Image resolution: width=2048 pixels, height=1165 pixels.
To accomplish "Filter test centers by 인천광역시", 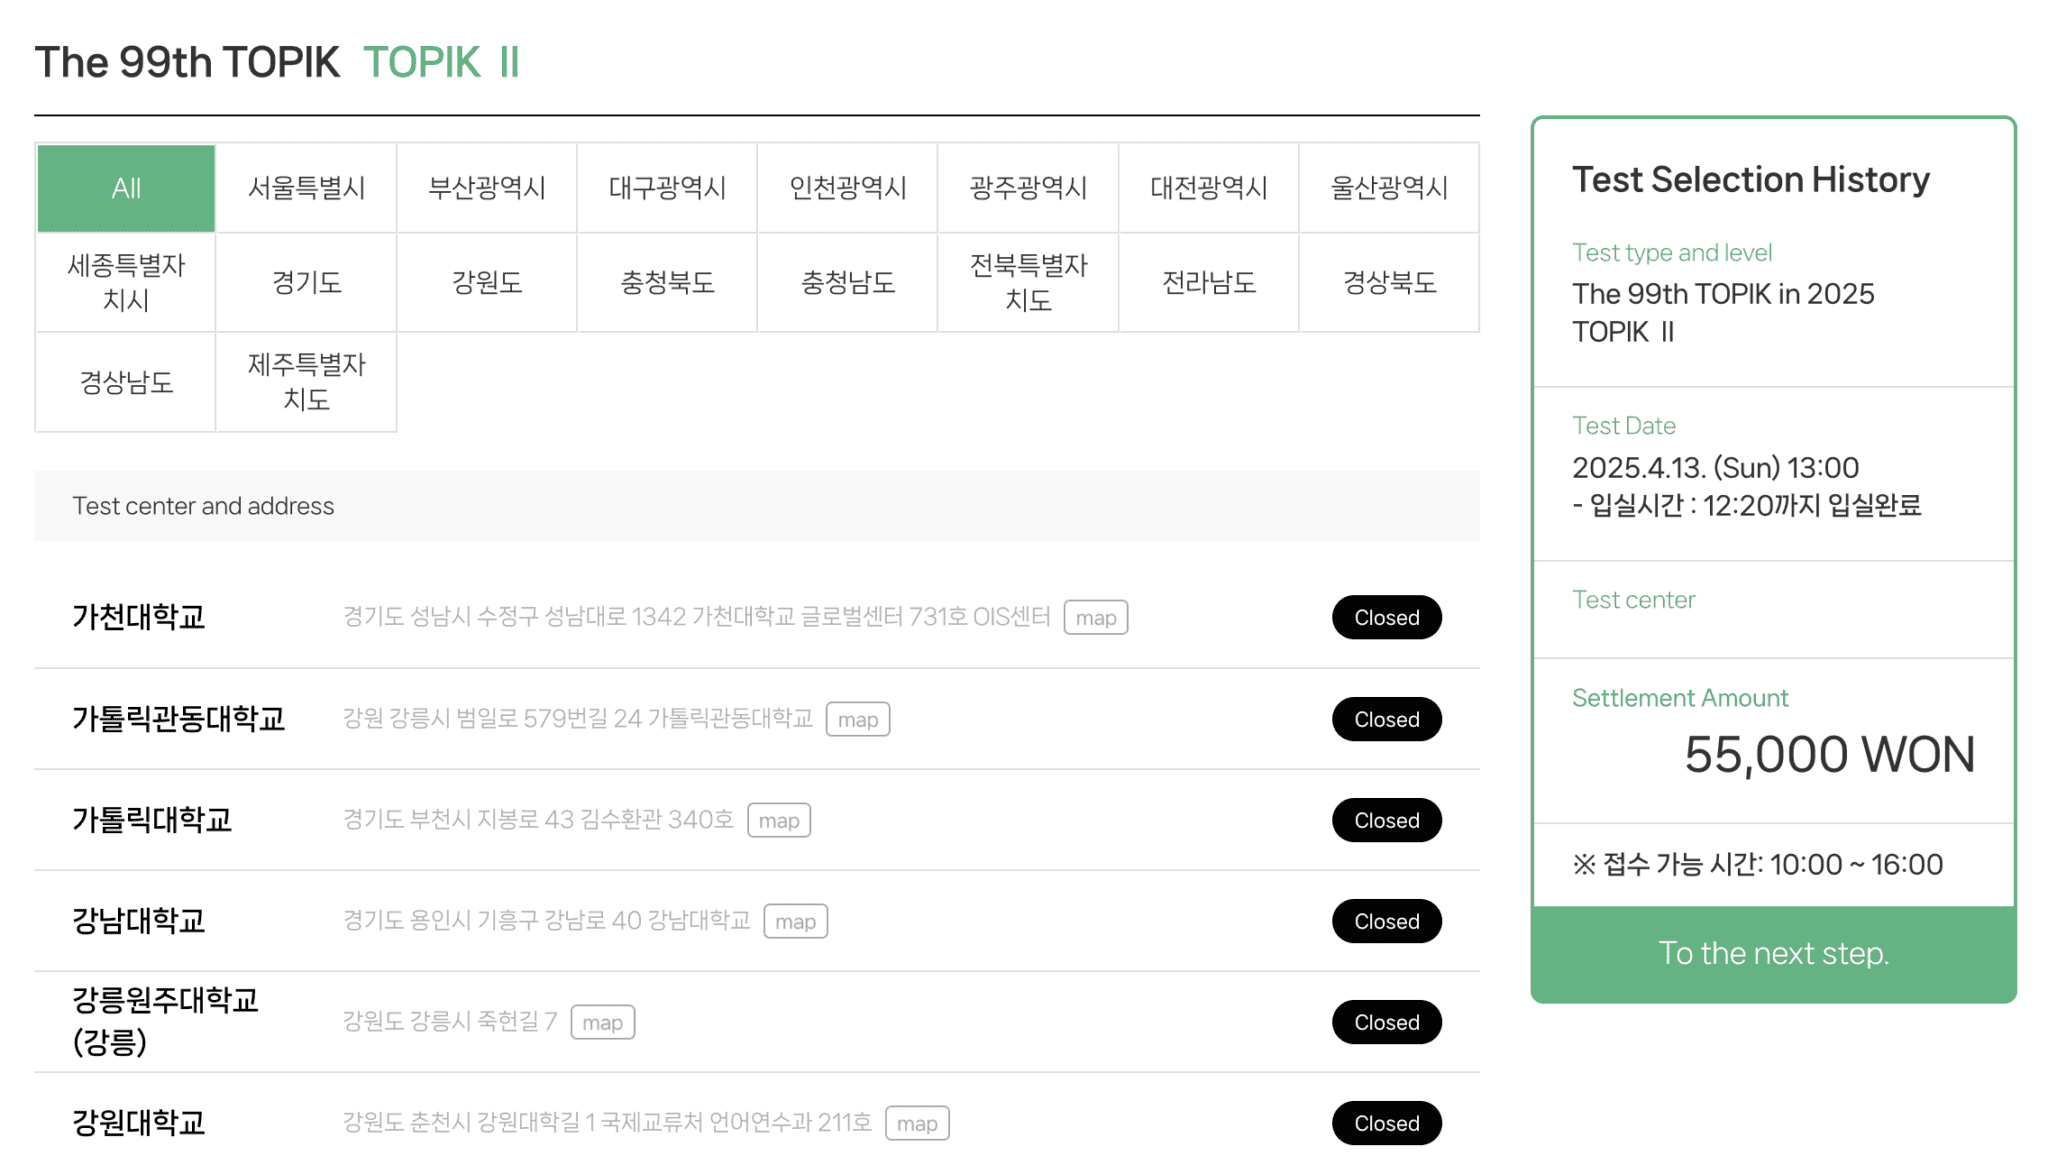I will pos(847,188).
